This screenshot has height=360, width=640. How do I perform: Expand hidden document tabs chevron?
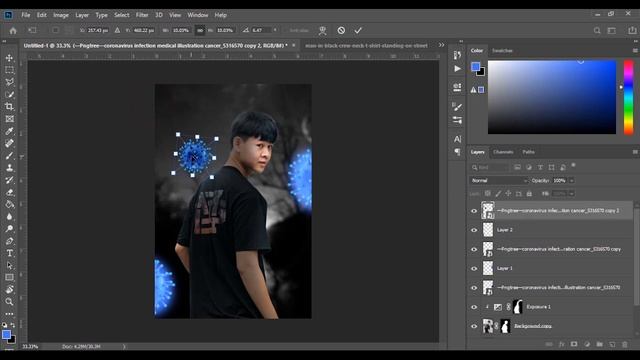(x=441, y=45)
